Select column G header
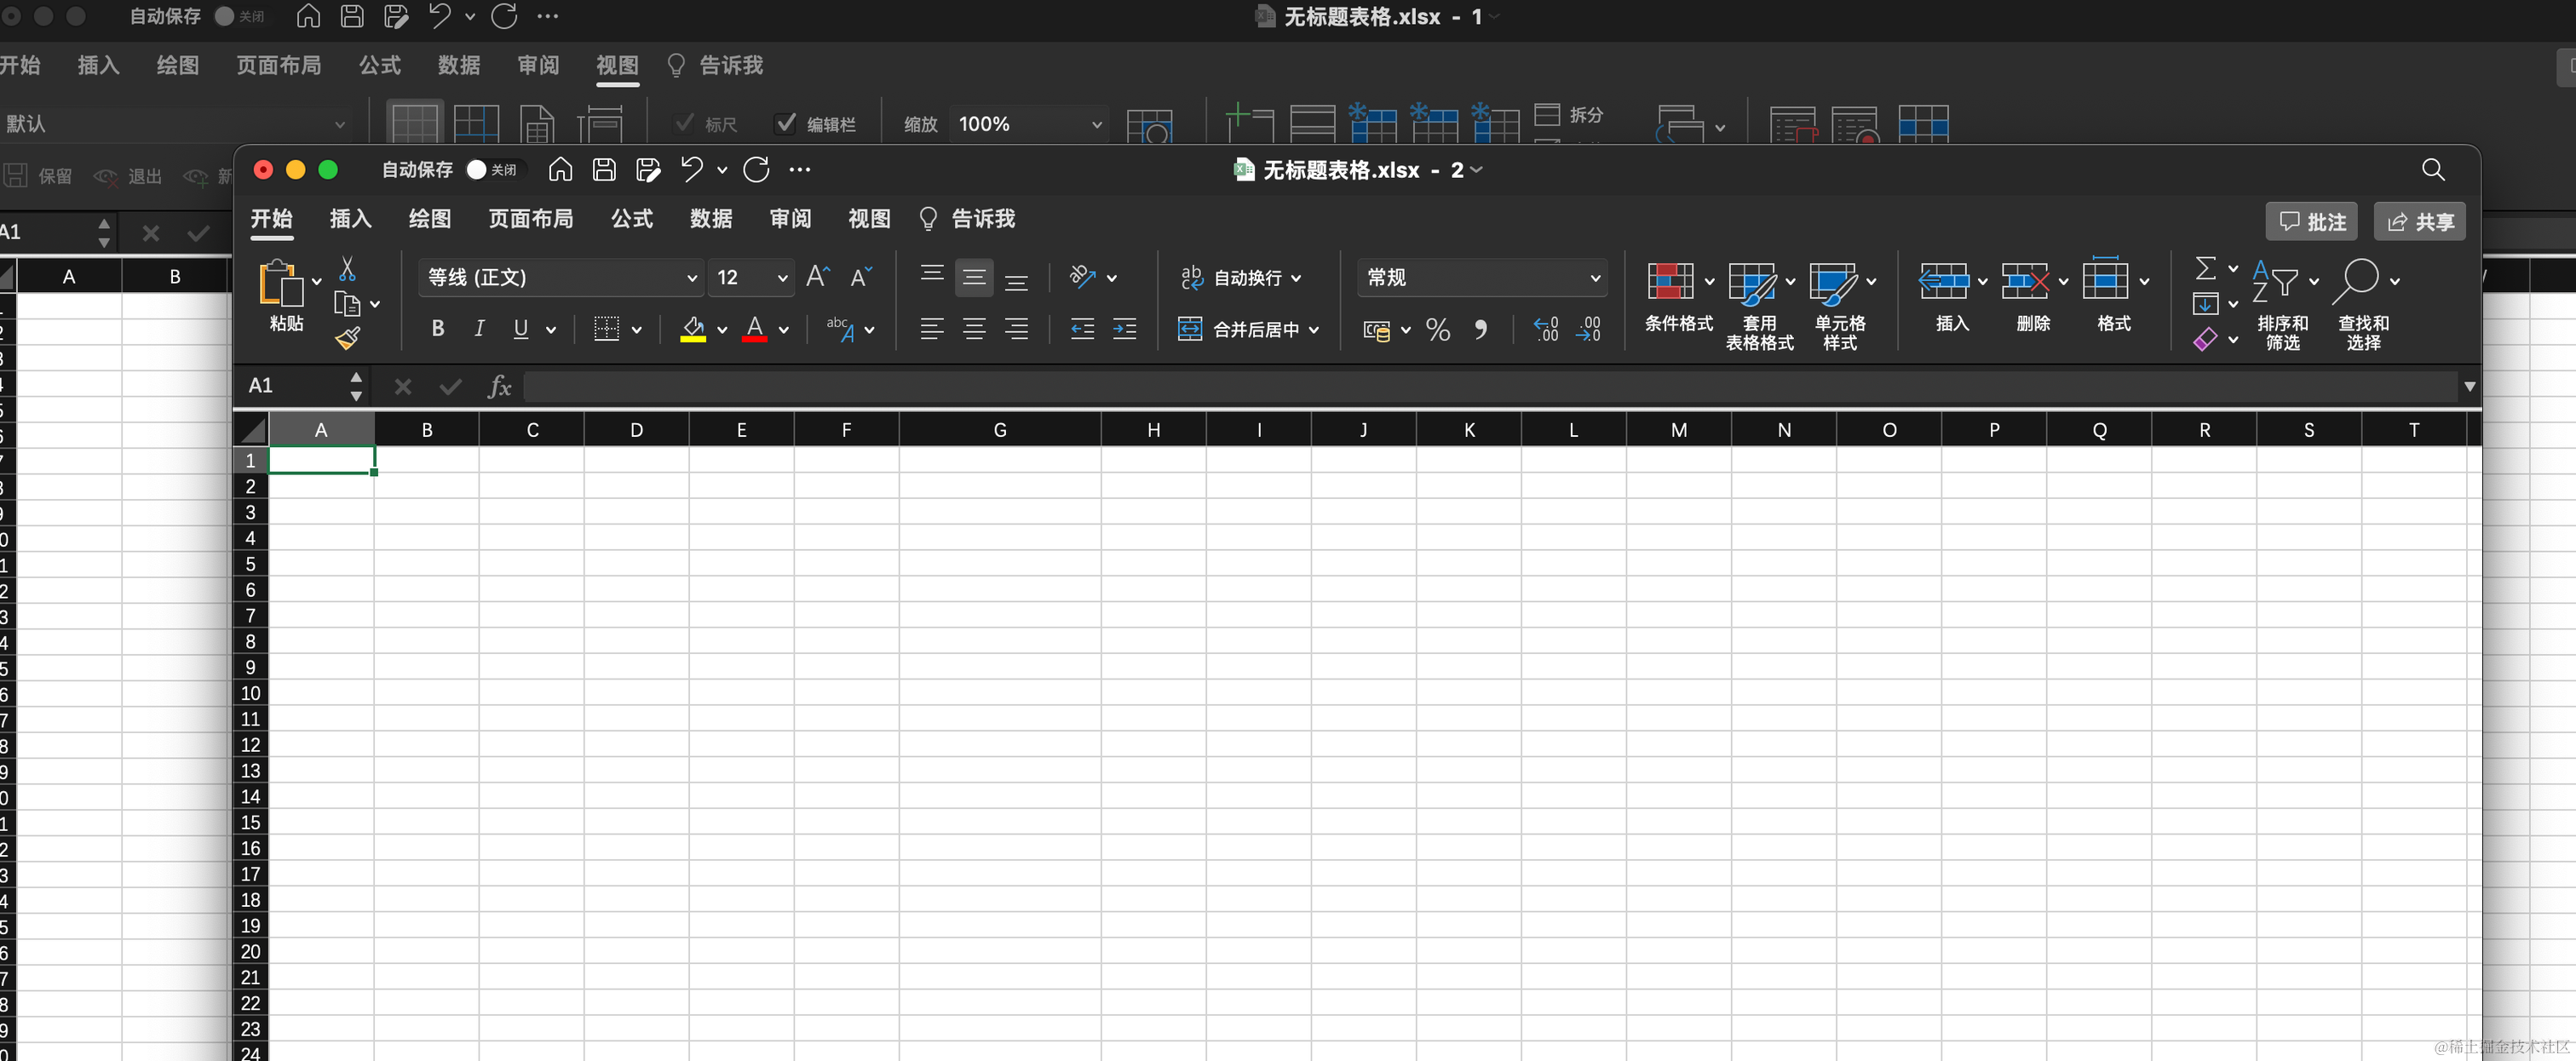The width and height of the screenshot is (2576, 1061). tap(999, 430)
